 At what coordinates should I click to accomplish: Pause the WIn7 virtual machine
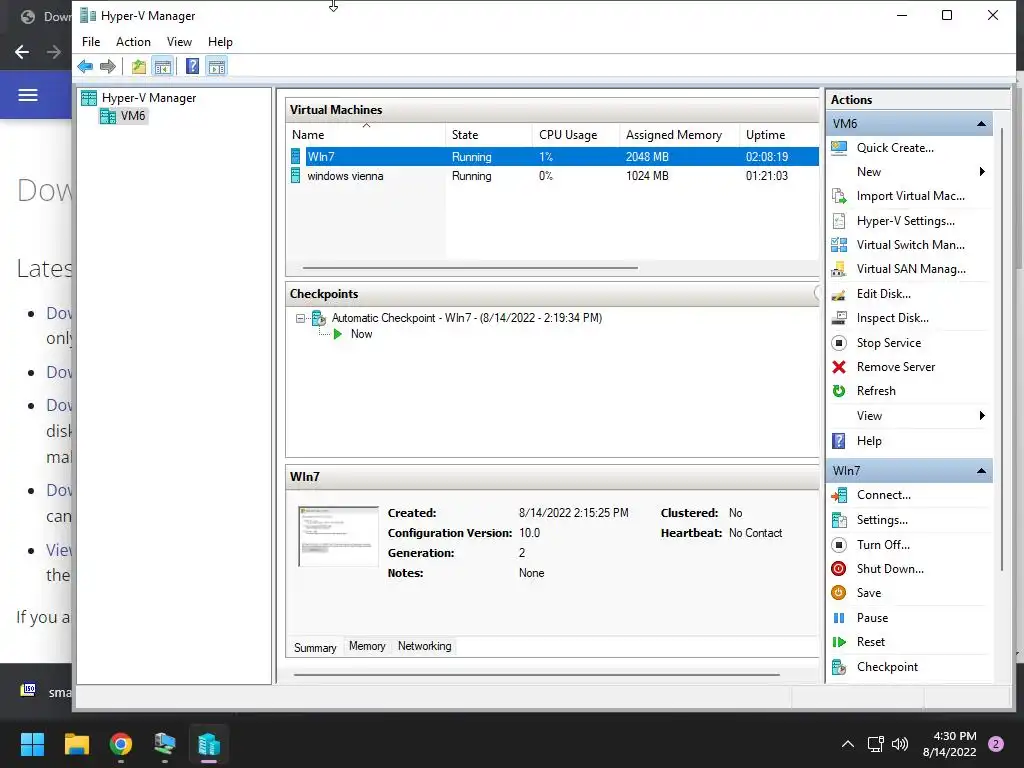click(872, 618)
